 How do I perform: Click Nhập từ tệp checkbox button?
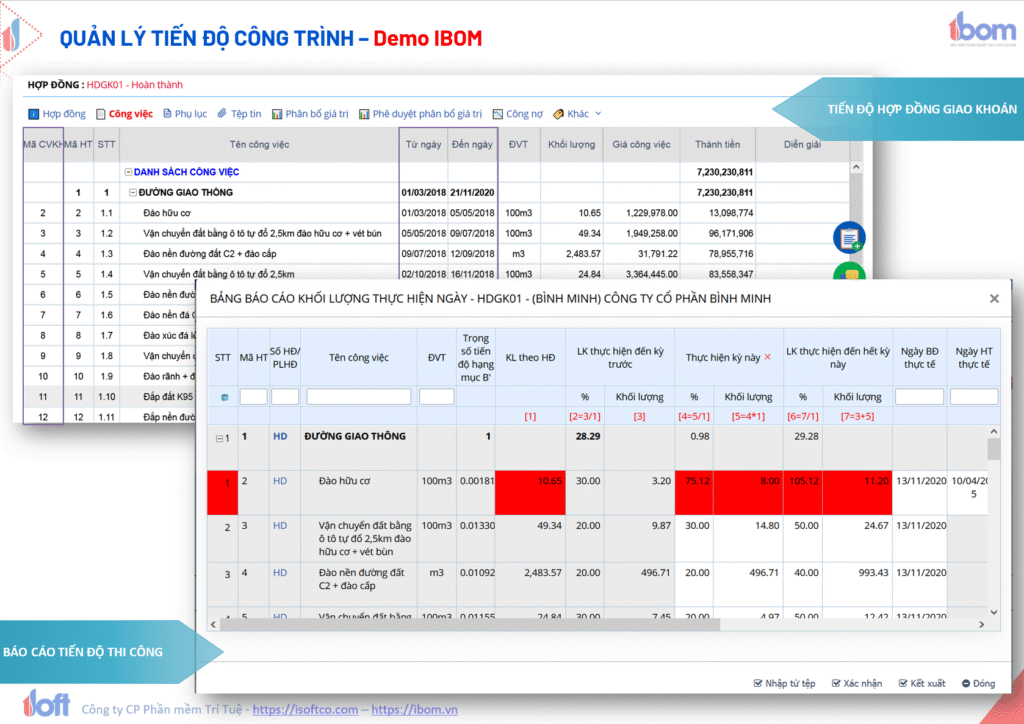[x=784, y=683]
